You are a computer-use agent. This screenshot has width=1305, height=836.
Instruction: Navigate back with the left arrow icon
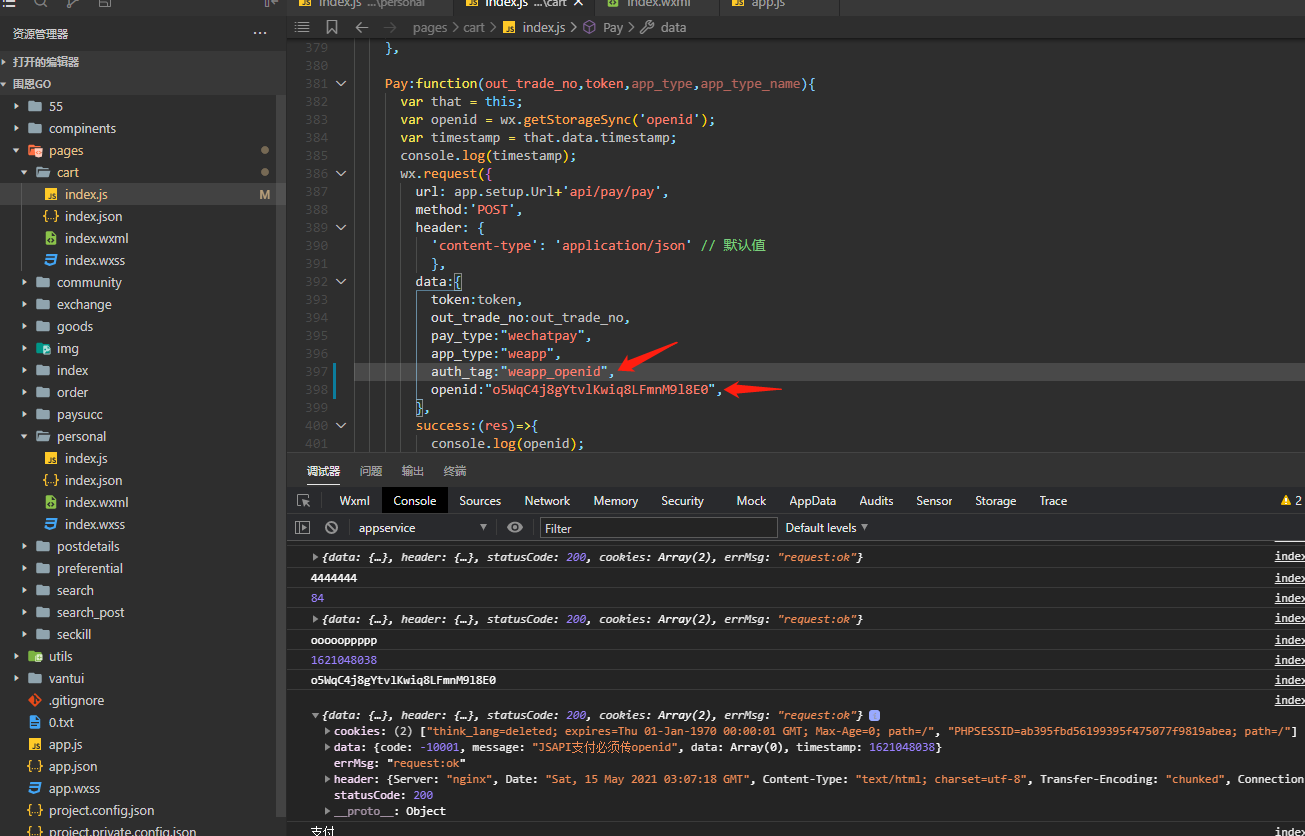click(361, 27)
